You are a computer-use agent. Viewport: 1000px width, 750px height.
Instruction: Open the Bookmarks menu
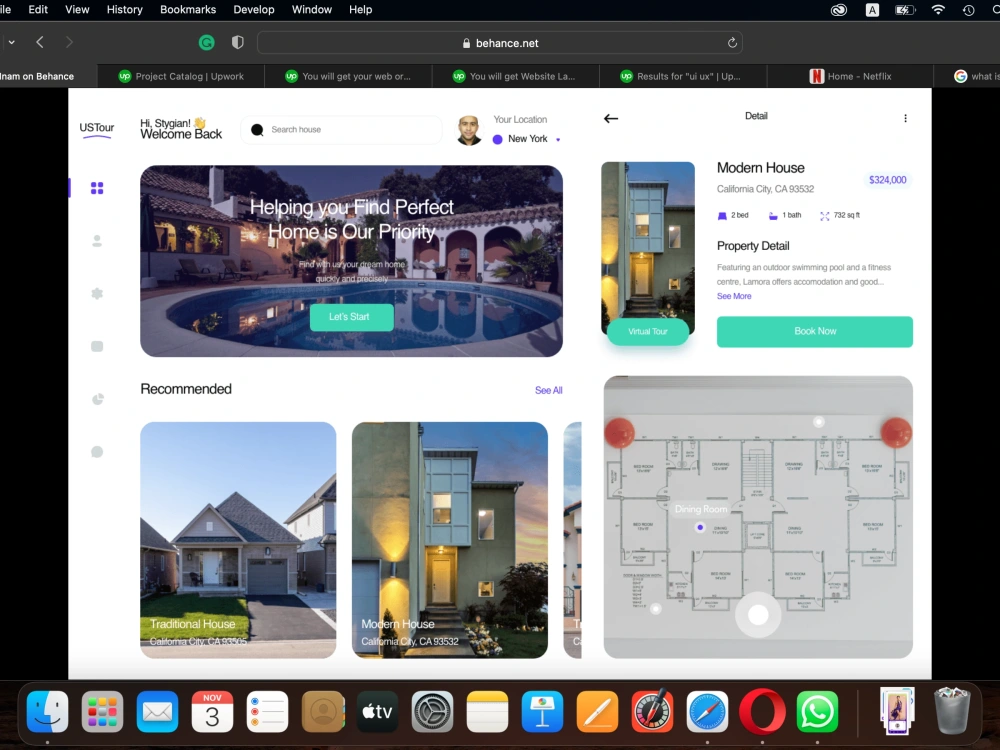[x=188, y=10]
